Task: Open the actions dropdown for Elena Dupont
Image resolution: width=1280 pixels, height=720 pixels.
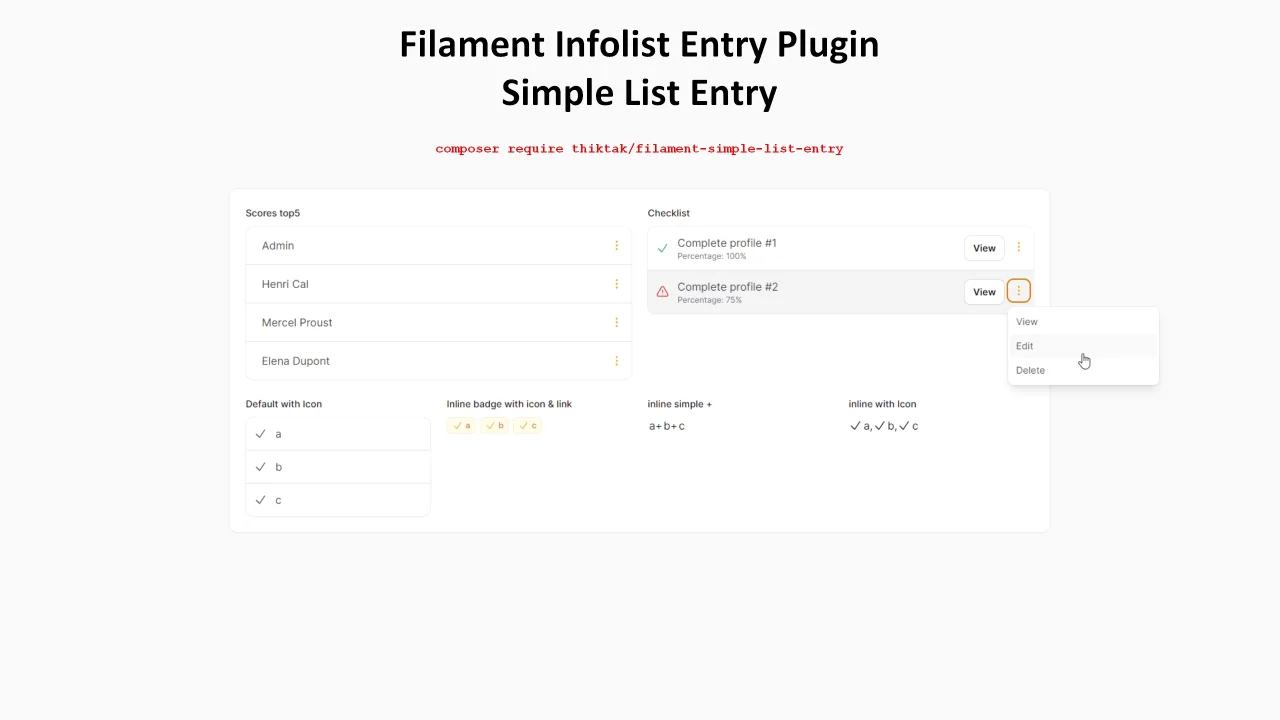Action: coord(616,361)
